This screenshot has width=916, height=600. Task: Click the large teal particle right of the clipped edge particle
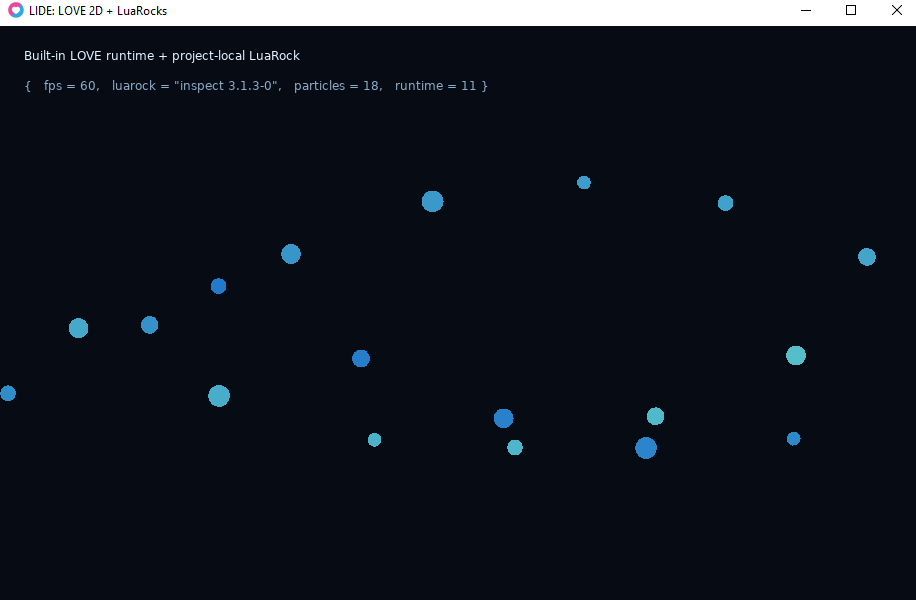pos(219,396)
